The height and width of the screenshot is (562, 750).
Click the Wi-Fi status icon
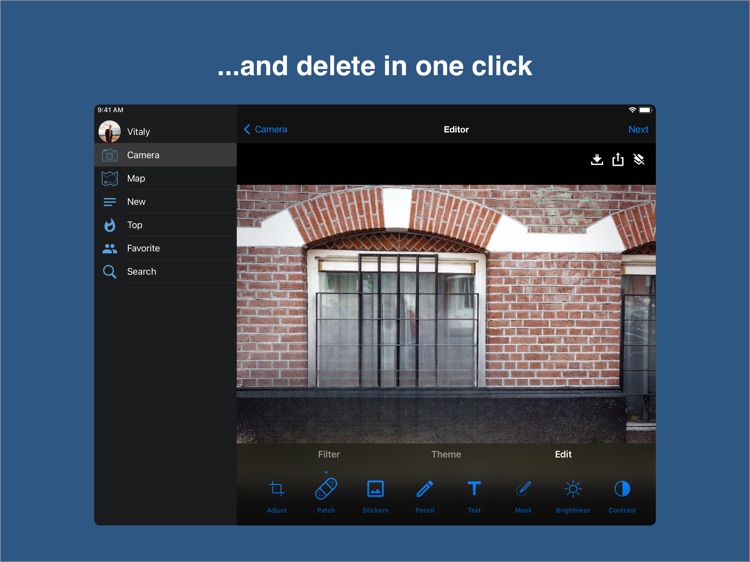pyautogui.click(x=632, y=110)
